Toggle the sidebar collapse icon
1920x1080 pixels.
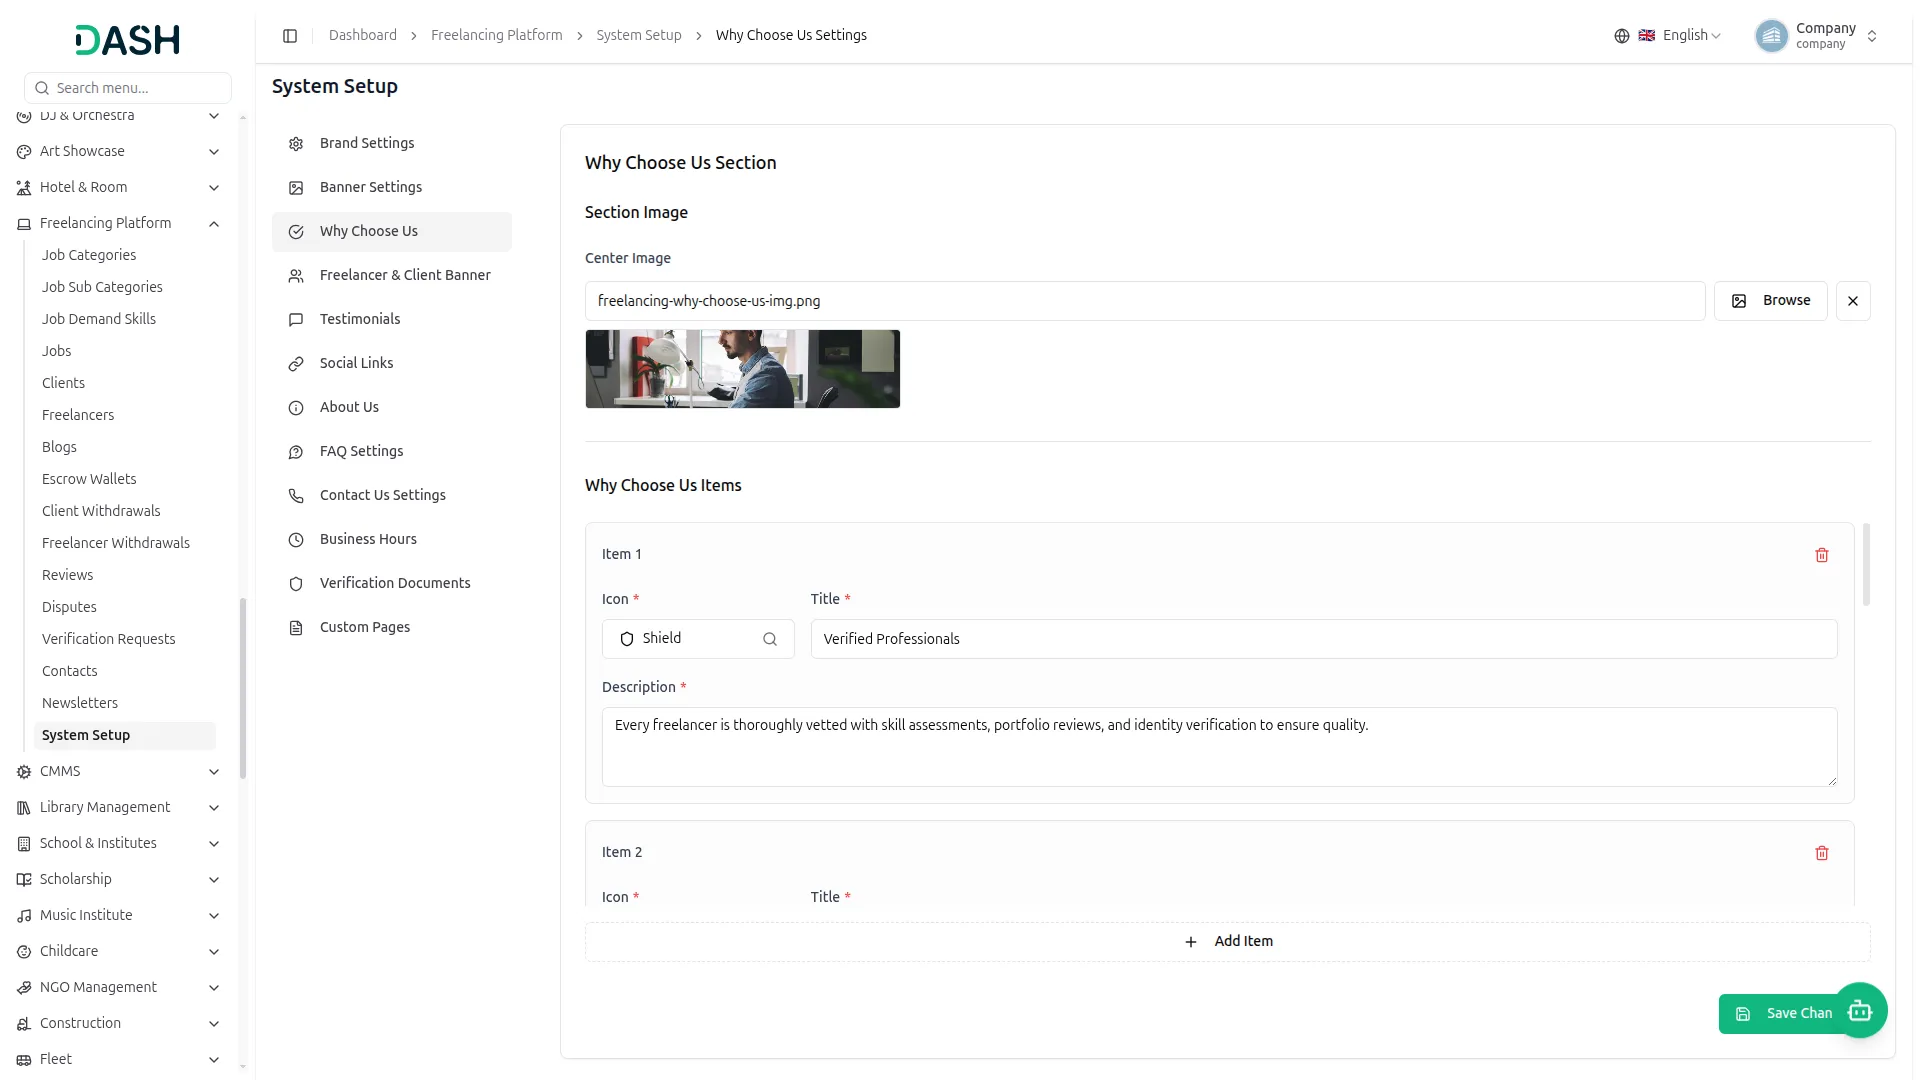(290, 36)
